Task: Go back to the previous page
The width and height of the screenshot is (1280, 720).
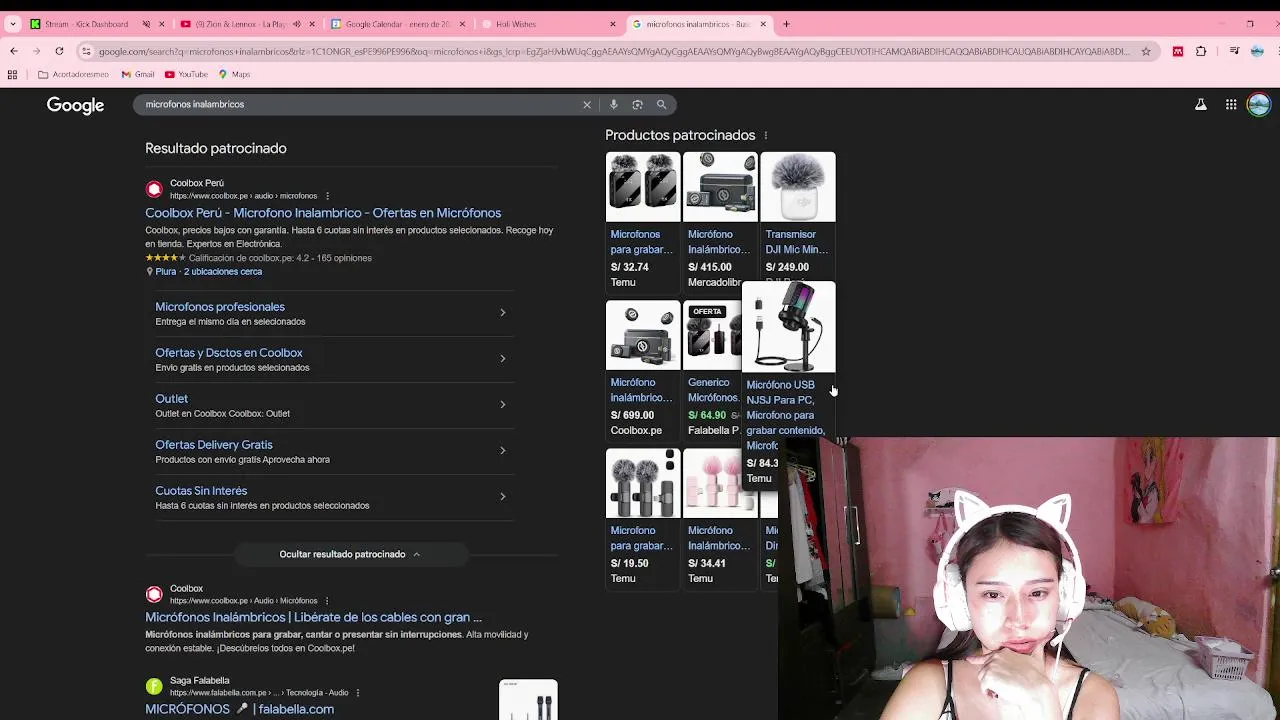Action: (x=13, y=51)
